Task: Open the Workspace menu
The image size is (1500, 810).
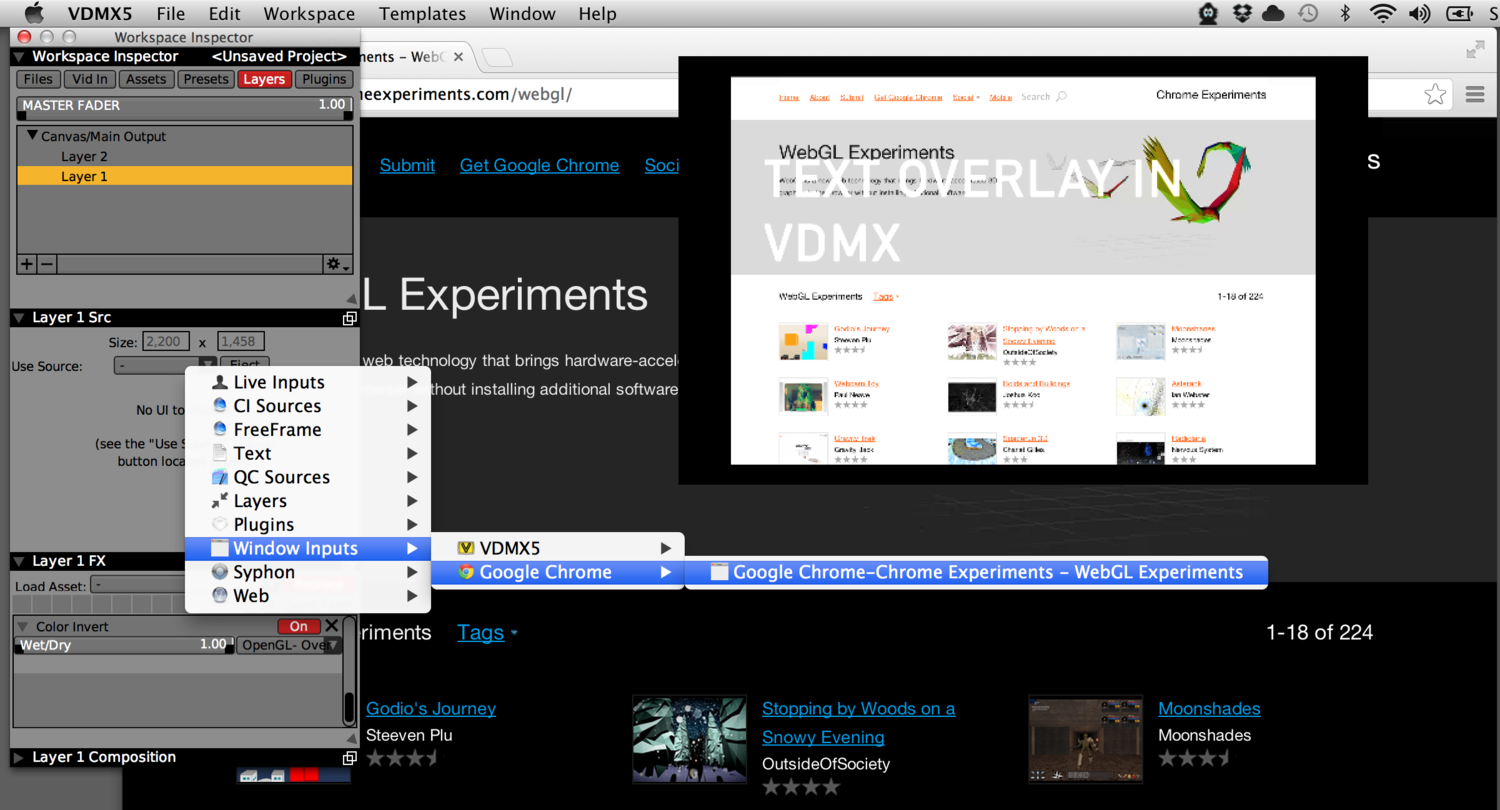Action: [309, 14]
